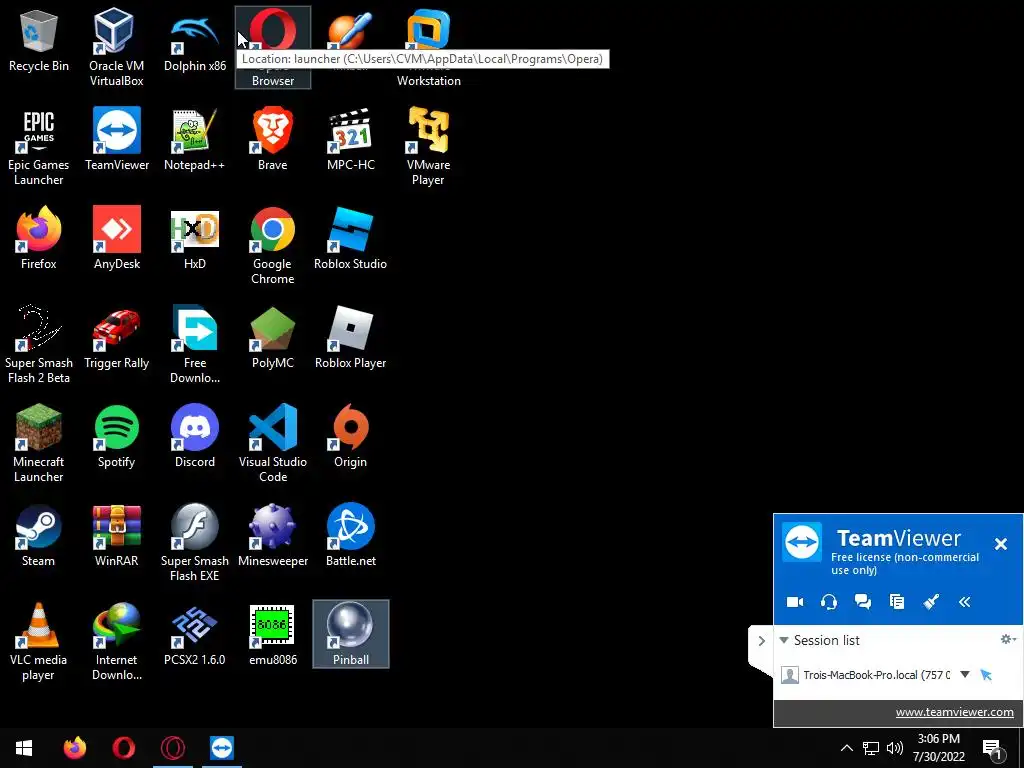Select the Minecraft Launcher desktop icon
The image size is (1024, 768).
39,444
